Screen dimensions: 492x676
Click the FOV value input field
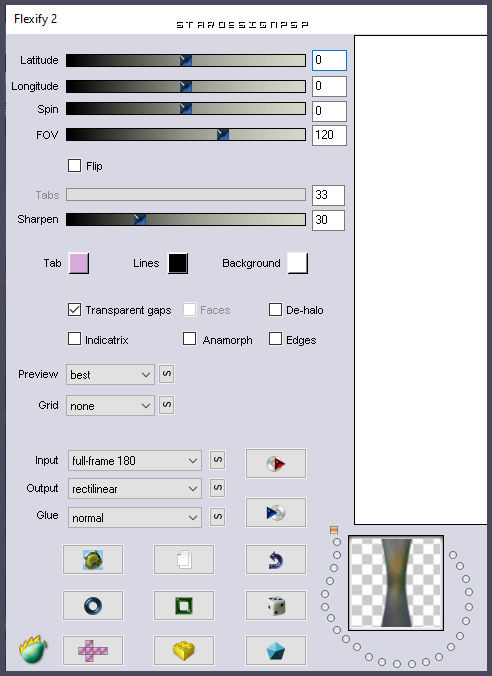tap(329, 135)
